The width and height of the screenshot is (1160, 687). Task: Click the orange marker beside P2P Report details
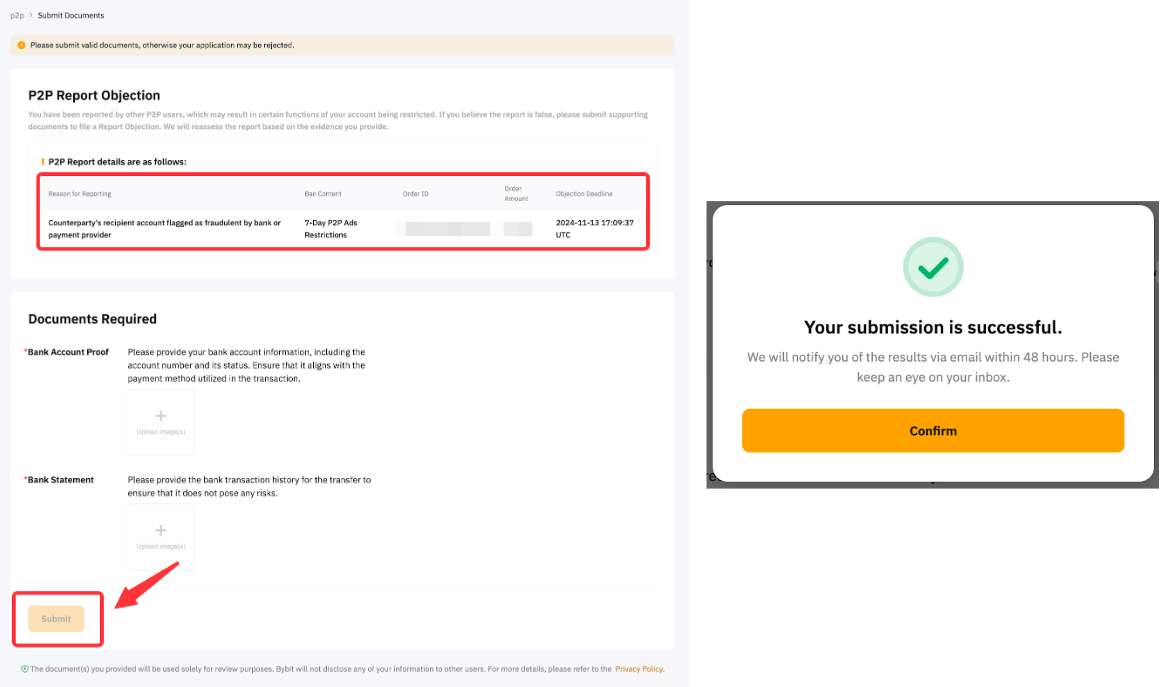[x=42, y=161]
